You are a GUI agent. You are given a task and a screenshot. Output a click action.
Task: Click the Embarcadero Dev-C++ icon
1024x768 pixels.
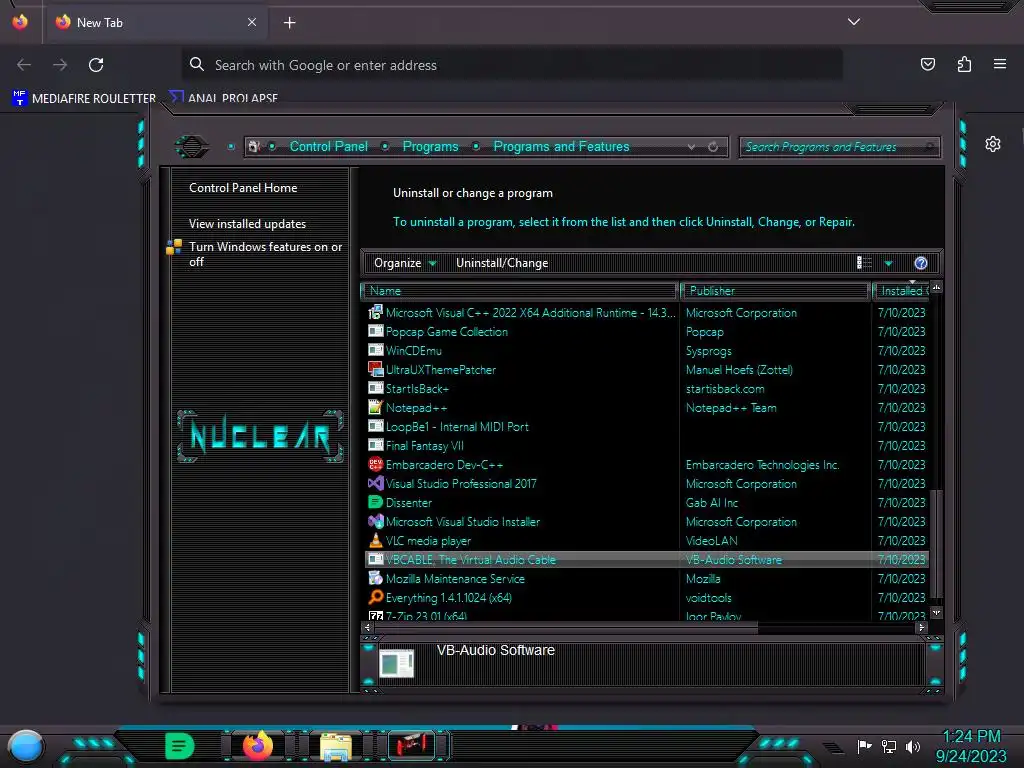pos(376,464)
